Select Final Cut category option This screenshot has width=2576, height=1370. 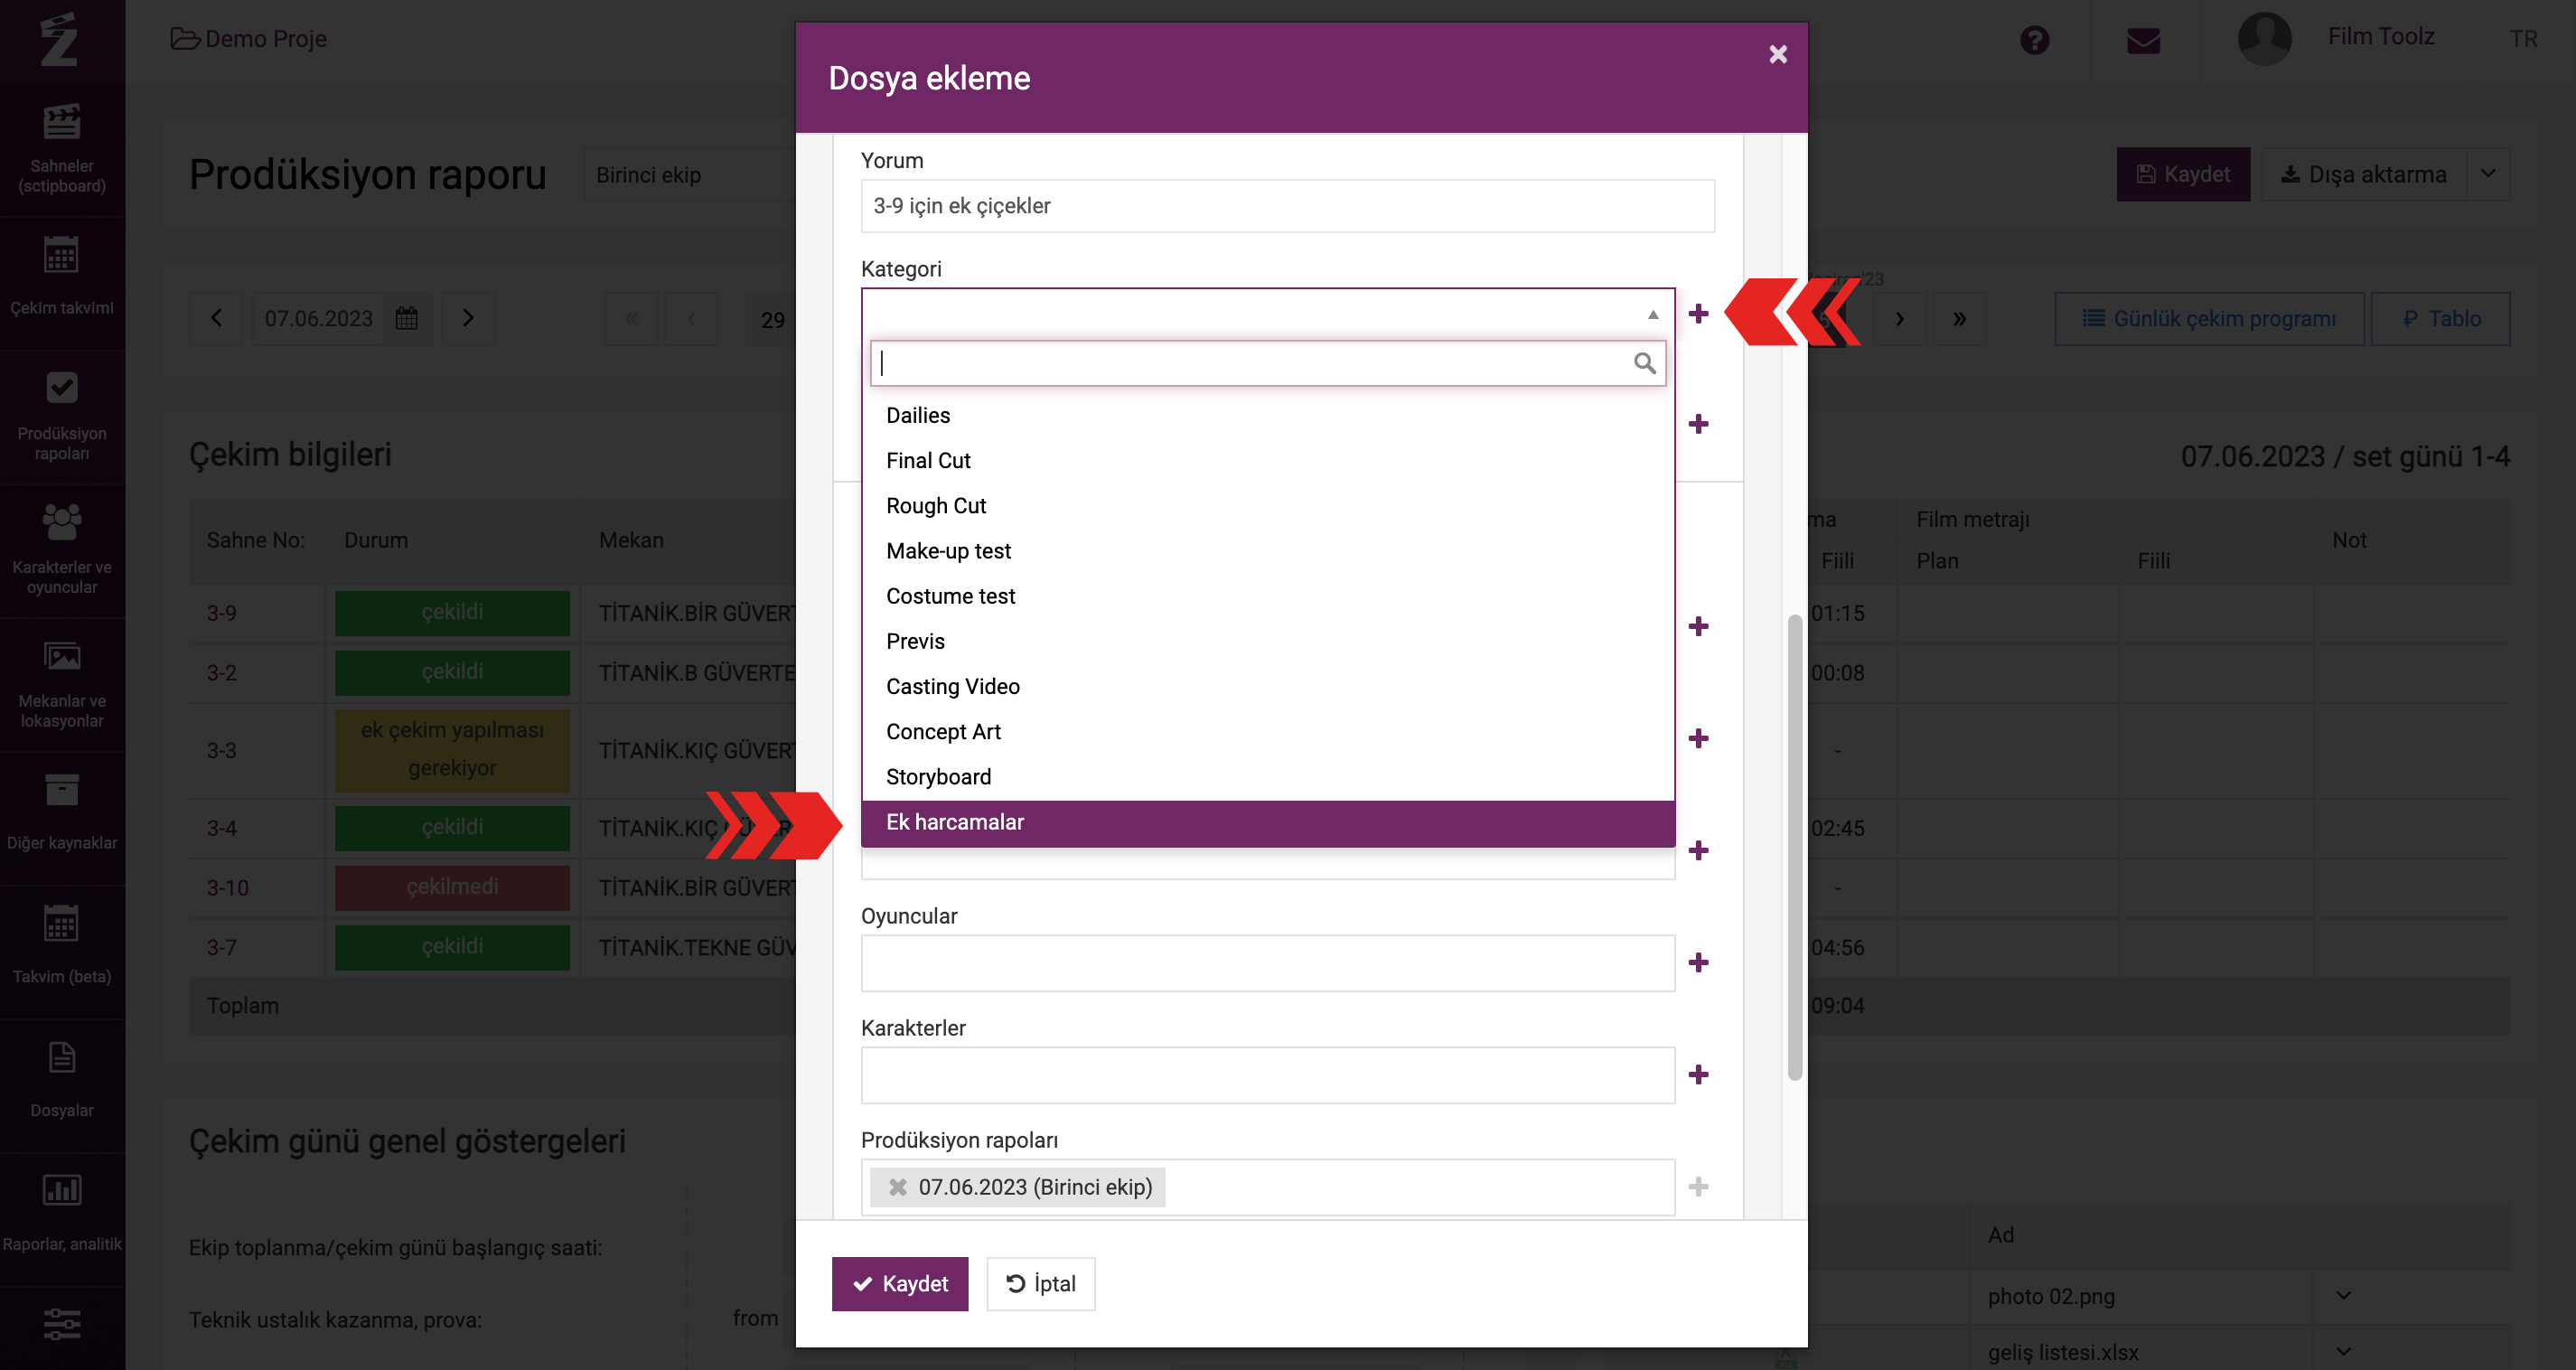[x=1267, y=460]
